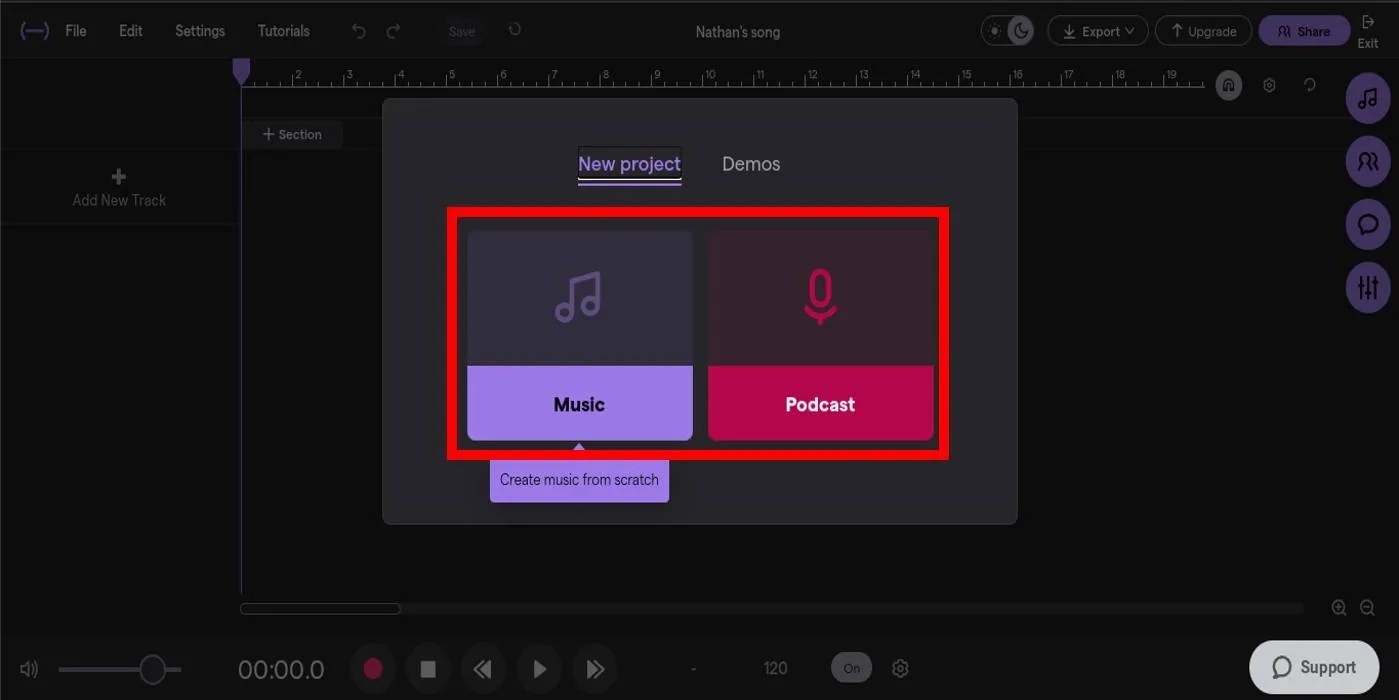Open the Settings menu
The height and width of the screenshot is (700, 1399).
coord(199,30)
